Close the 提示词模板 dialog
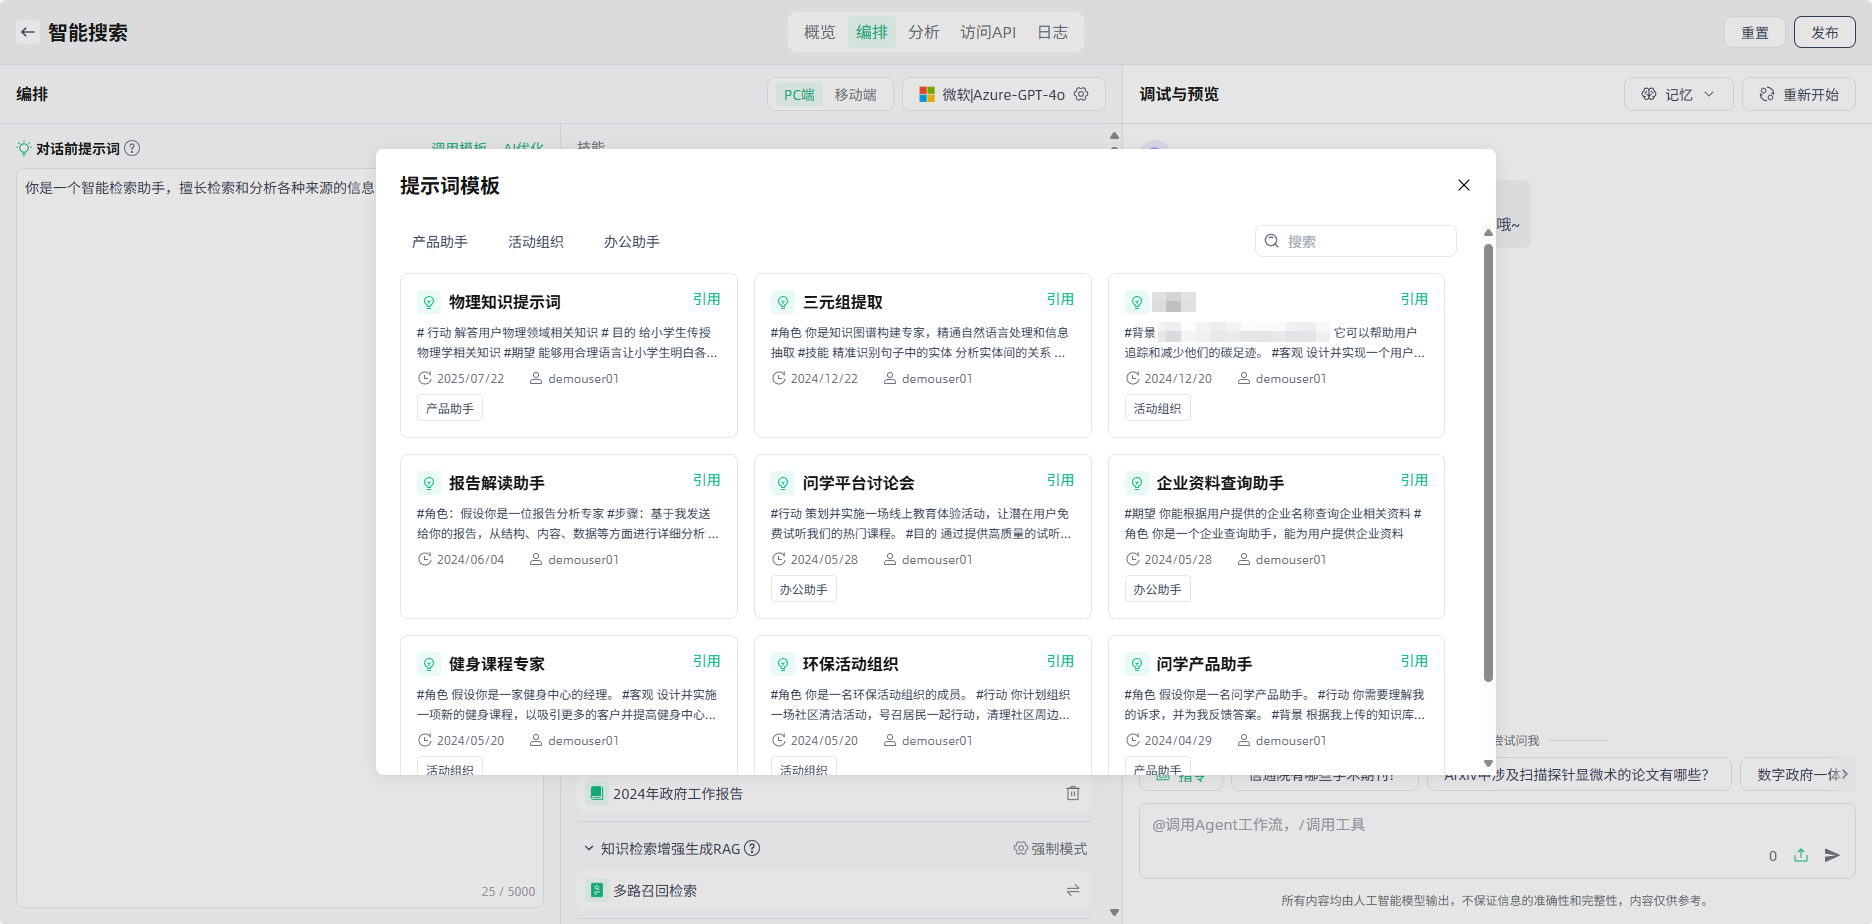This screenshot has height=924, width=1872. (1464, 185)
